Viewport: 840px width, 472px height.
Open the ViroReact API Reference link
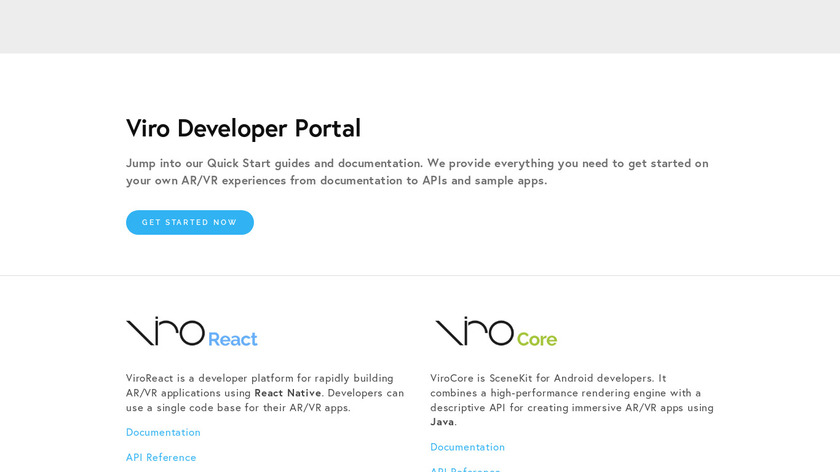click(161, 457)
